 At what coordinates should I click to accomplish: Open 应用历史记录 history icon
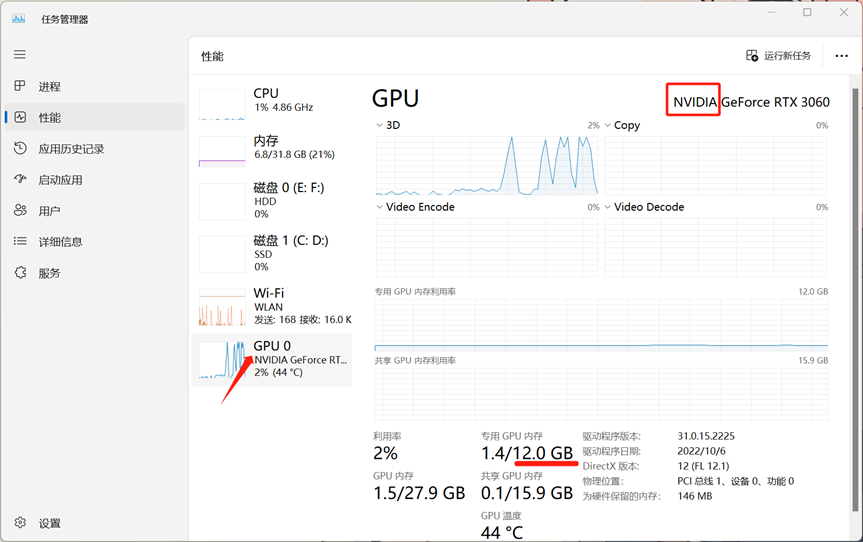20,148
